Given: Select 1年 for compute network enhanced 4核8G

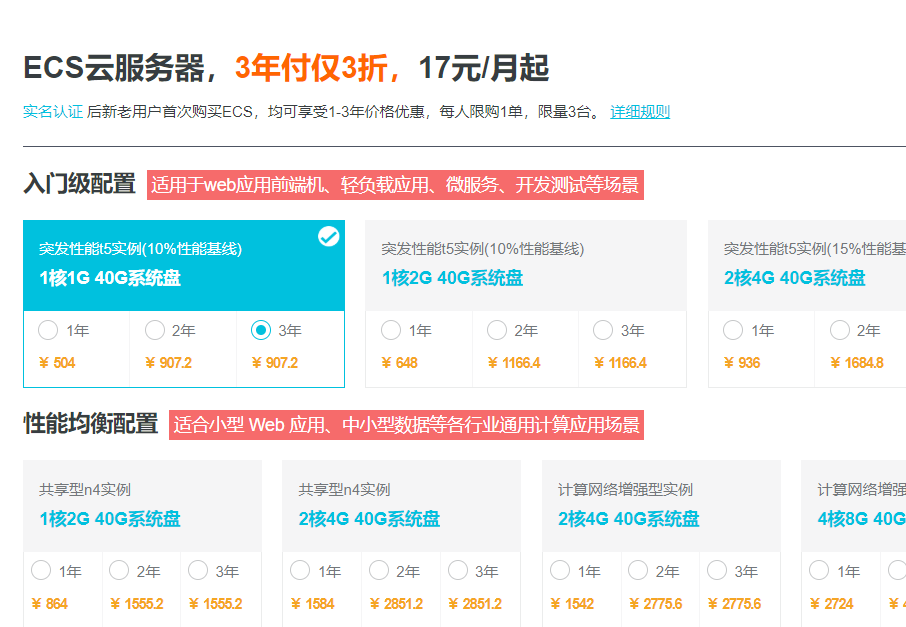Looking at the screenshot, I should (819, 571).
